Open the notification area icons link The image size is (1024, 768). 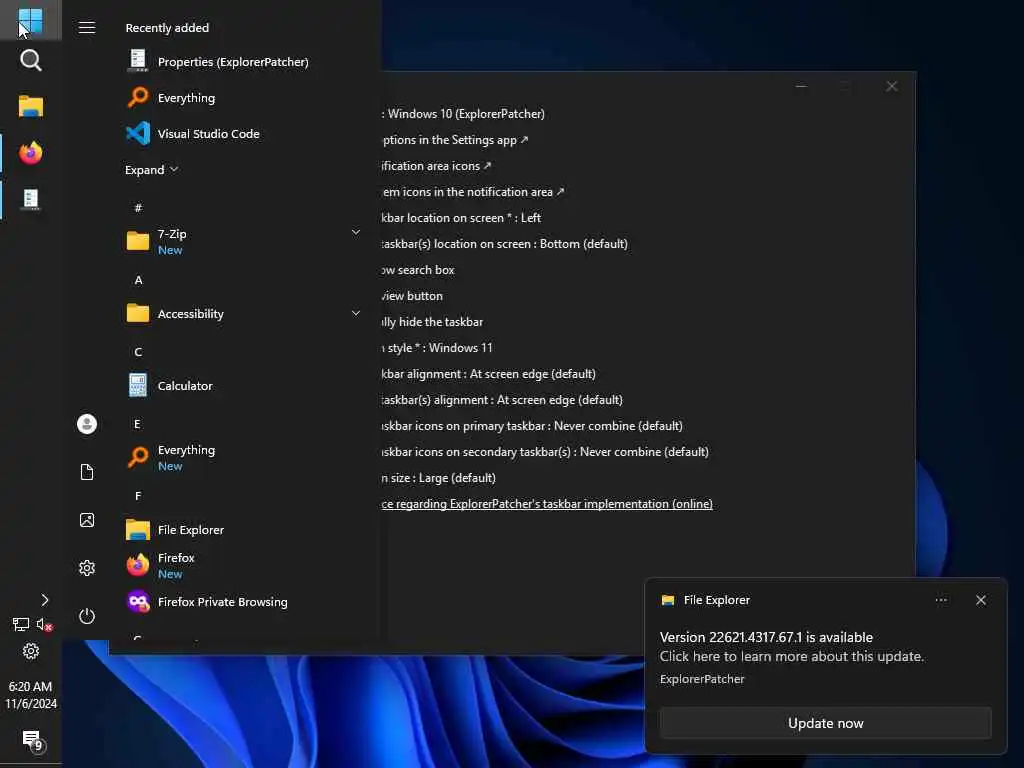[x=437, y=166]
